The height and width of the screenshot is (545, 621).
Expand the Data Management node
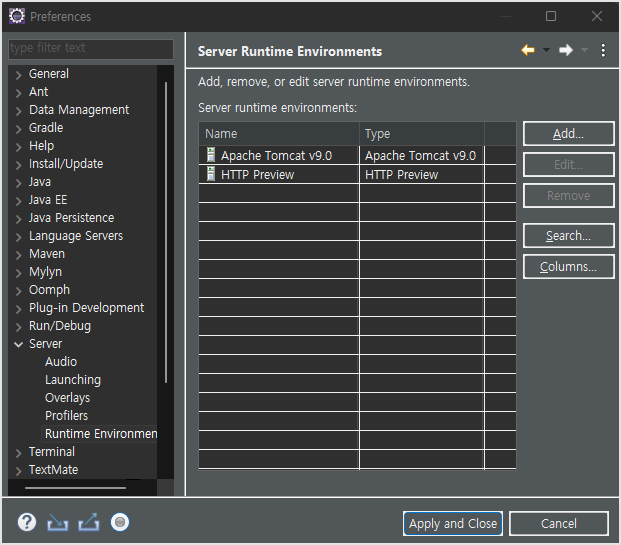tap(18, 111)
